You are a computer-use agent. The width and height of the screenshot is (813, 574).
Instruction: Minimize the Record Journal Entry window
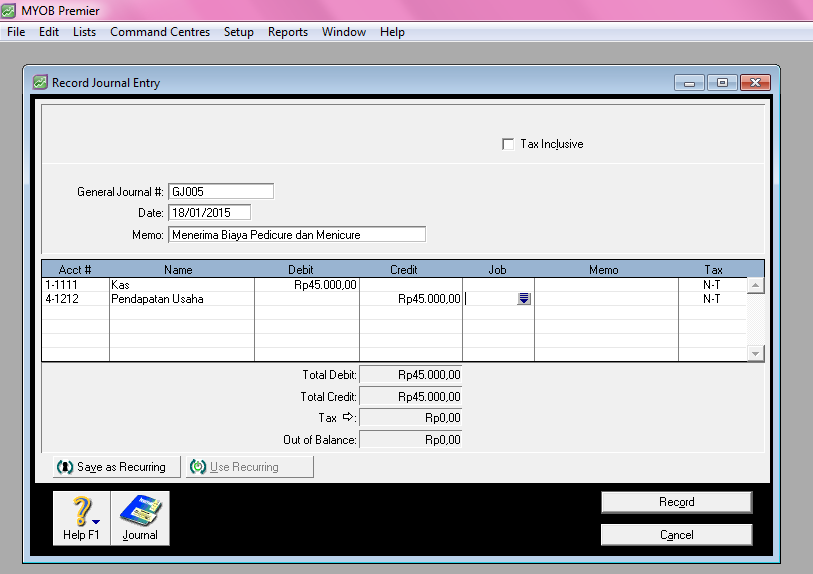click(x=689, y=82)
